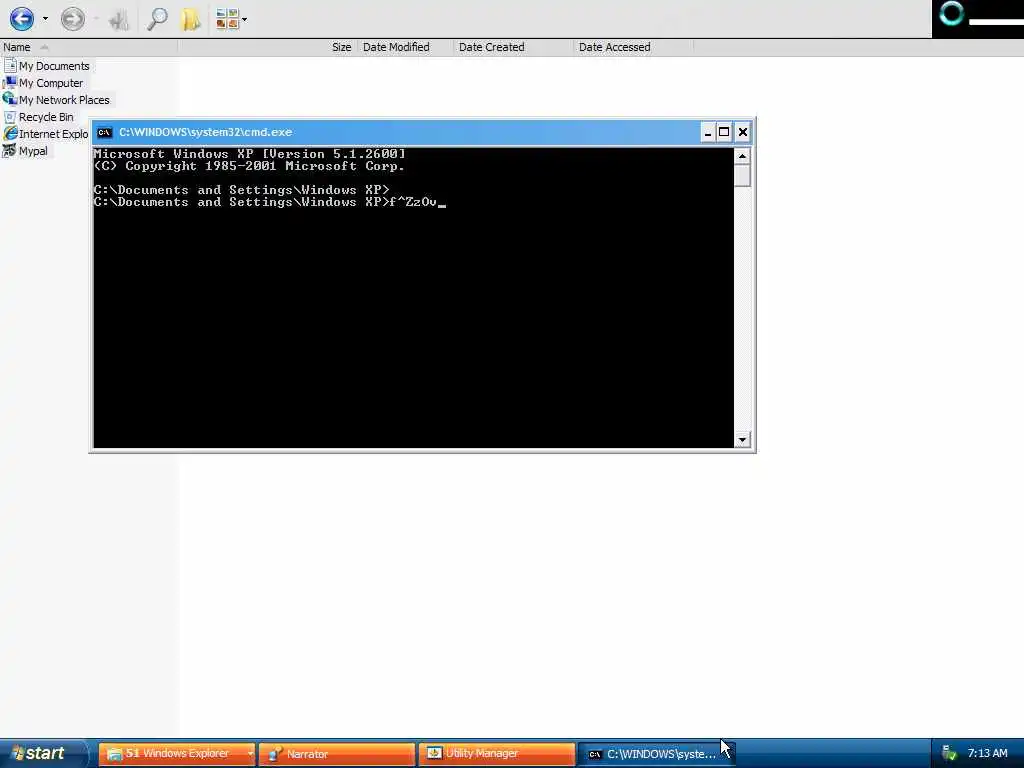Viewport: 1024px width, 768px height.
Task: Click the 7:13 AM clock
Action: coord(987,753)
